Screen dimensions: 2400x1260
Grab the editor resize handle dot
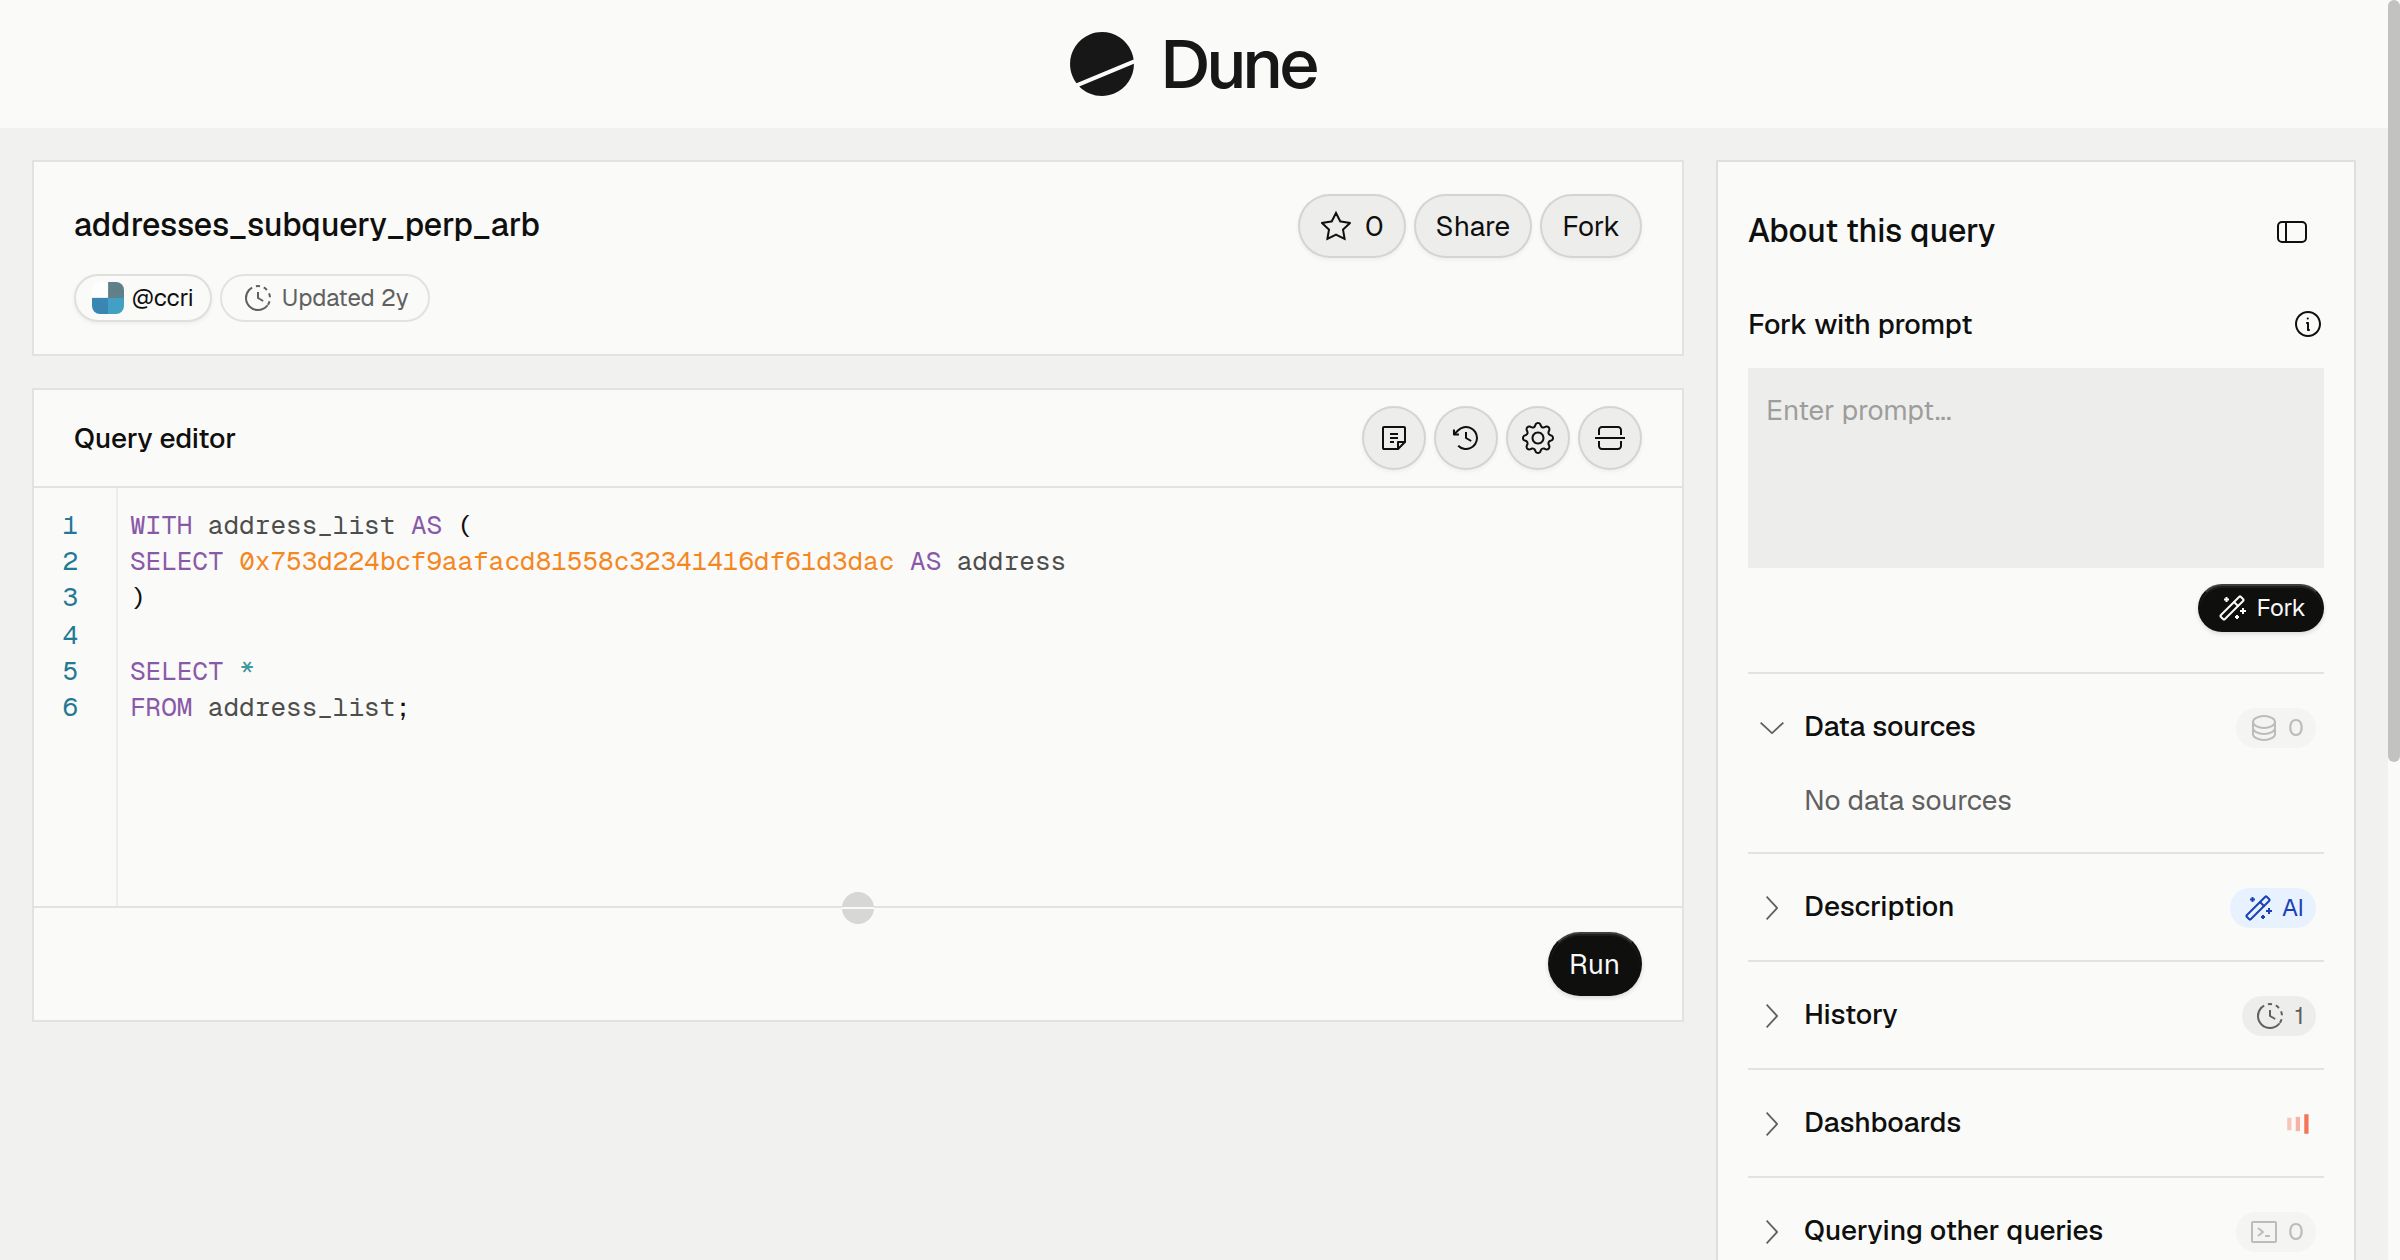point(858,908)
